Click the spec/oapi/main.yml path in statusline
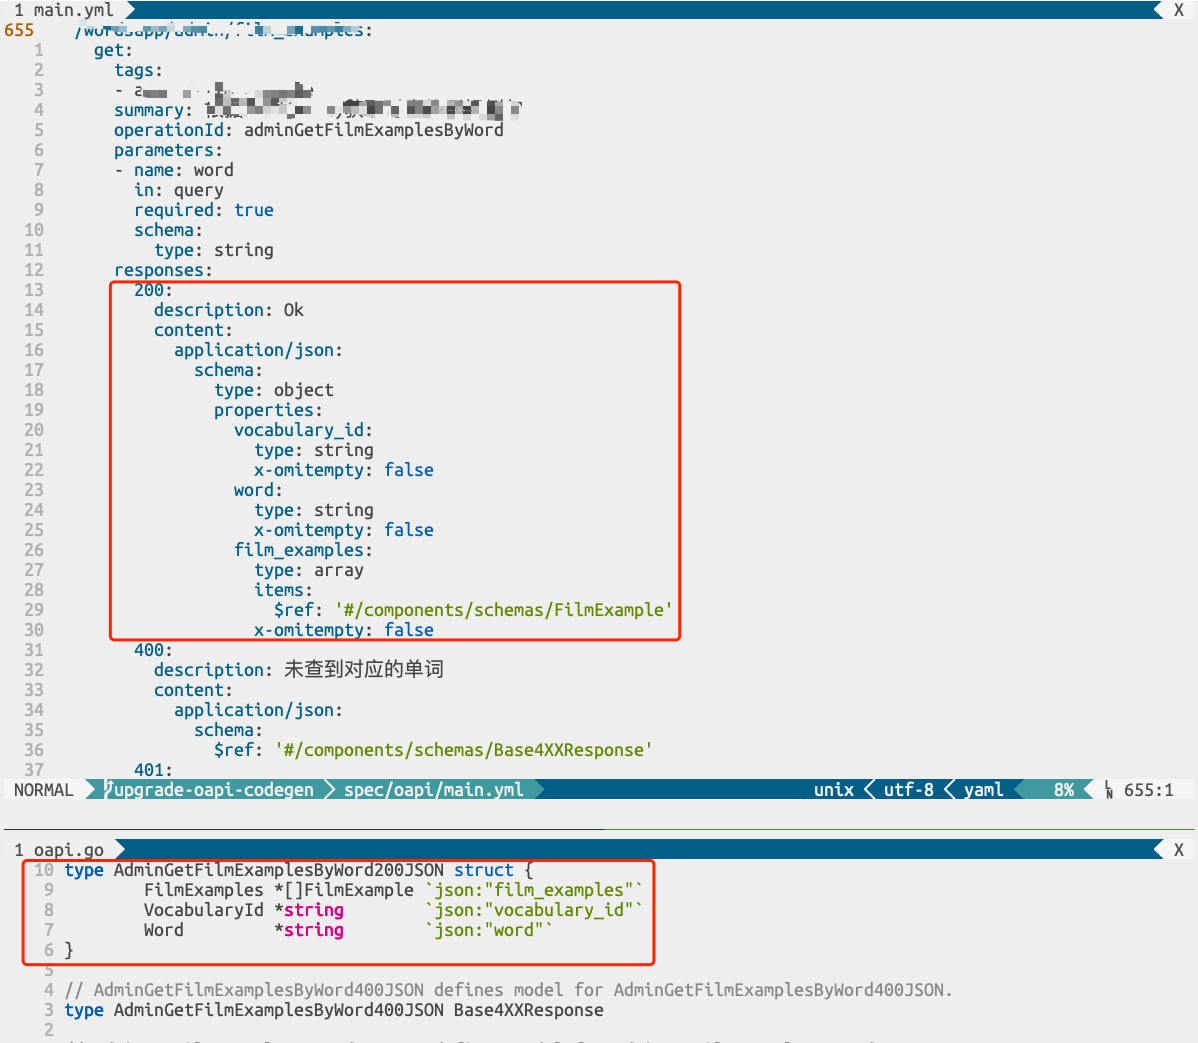 pos(433,790)
